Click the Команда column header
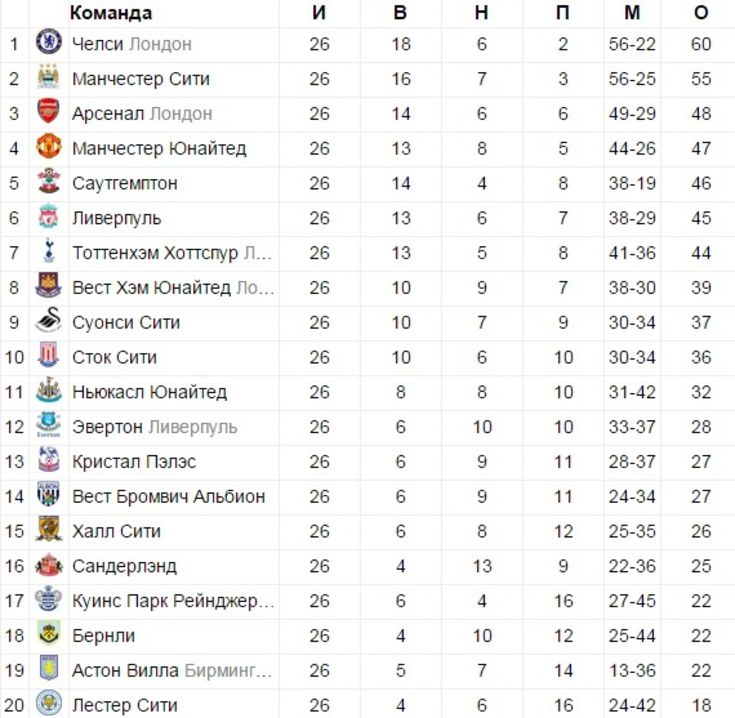This screenshot has width=735, height=718. [x=111, y=13]
